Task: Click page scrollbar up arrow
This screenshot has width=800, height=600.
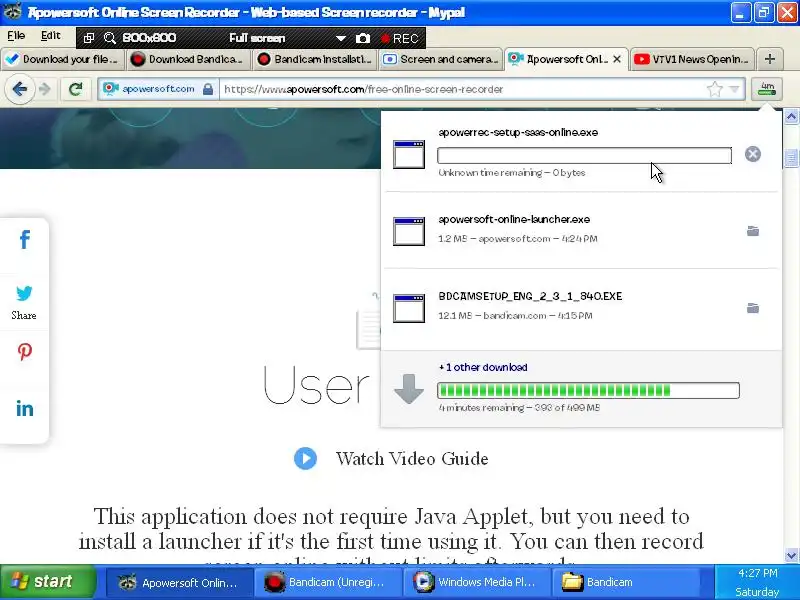Action: pyautogui.click(x=791, y=117)
